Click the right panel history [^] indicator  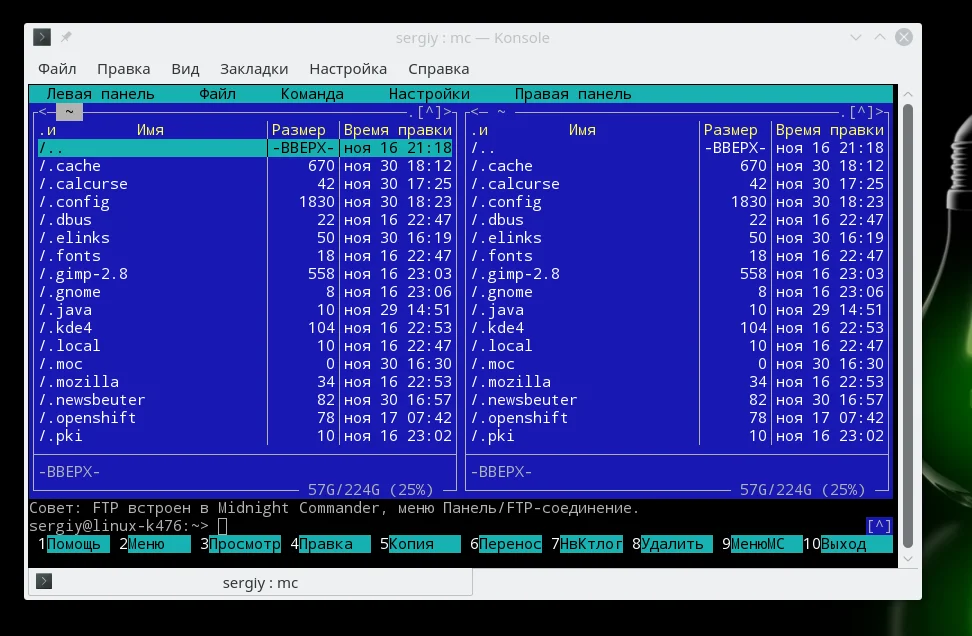861,112
